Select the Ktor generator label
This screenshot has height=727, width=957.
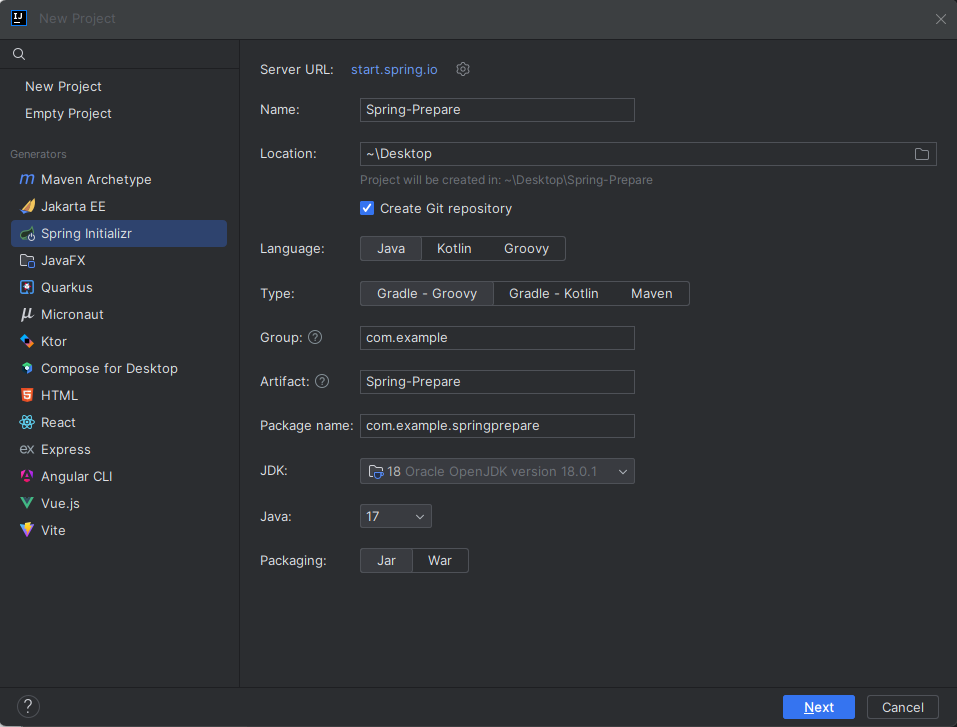coord(54,341)
